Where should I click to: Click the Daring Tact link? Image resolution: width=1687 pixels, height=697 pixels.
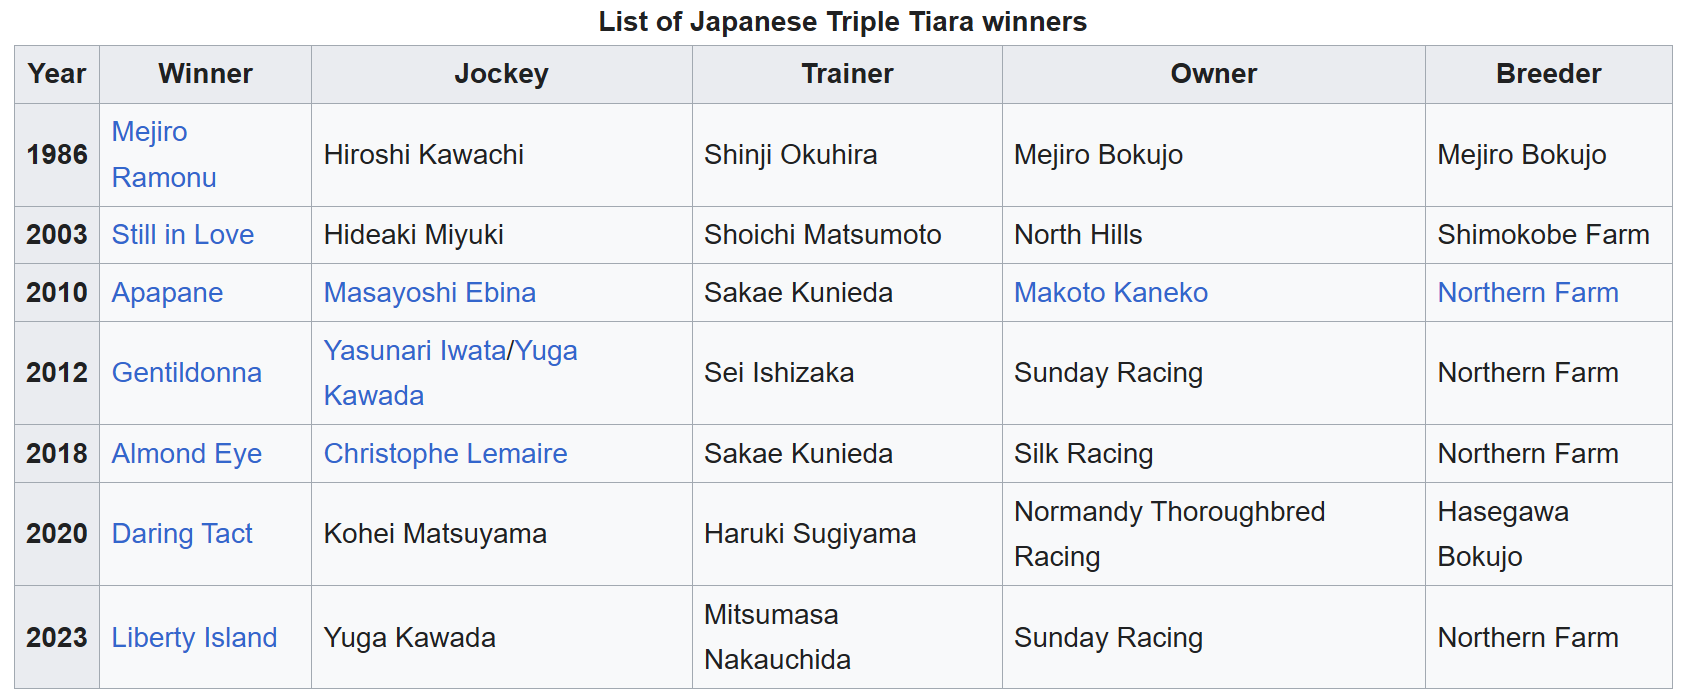pyautogui.click(x=182, y=534)
